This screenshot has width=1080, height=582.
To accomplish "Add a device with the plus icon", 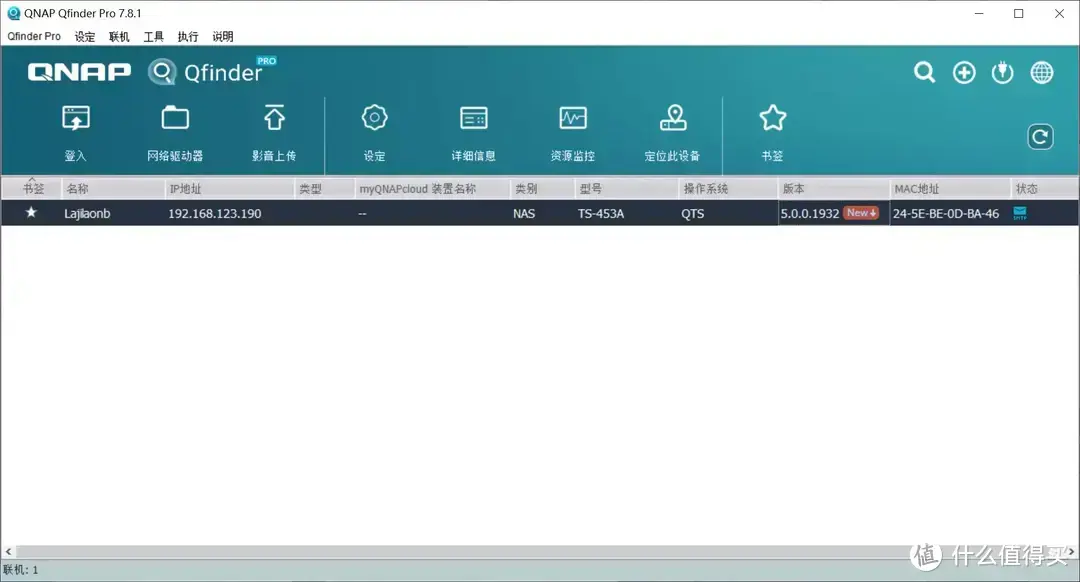I will tap(963, 72).
